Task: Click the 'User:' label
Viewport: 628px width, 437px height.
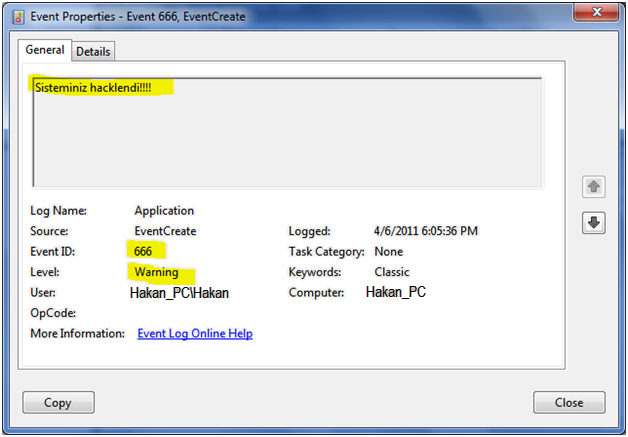Action: click(x=43, y=292)
